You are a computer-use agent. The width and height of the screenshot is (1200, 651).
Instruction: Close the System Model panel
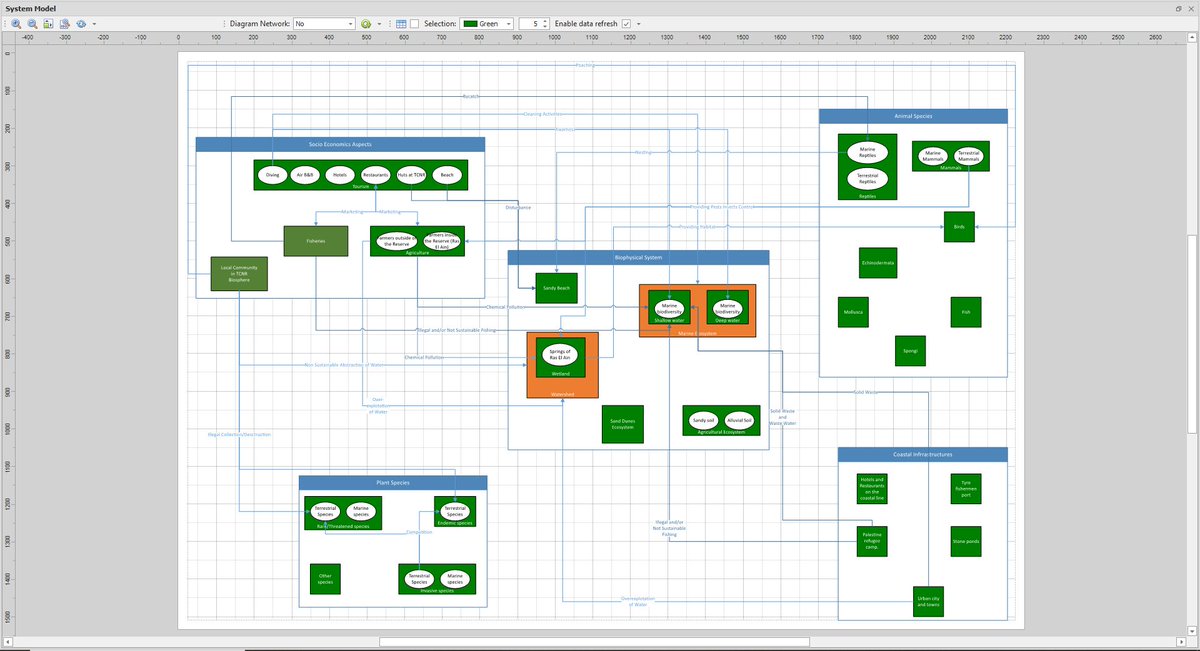click(x=1192, y=7)
